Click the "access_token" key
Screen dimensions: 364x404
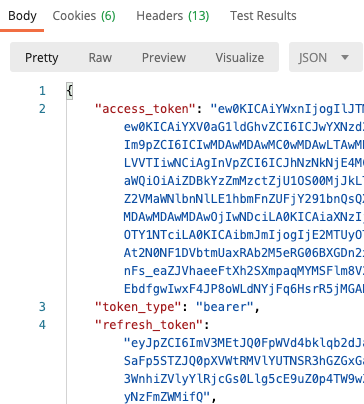pos(145,109)
